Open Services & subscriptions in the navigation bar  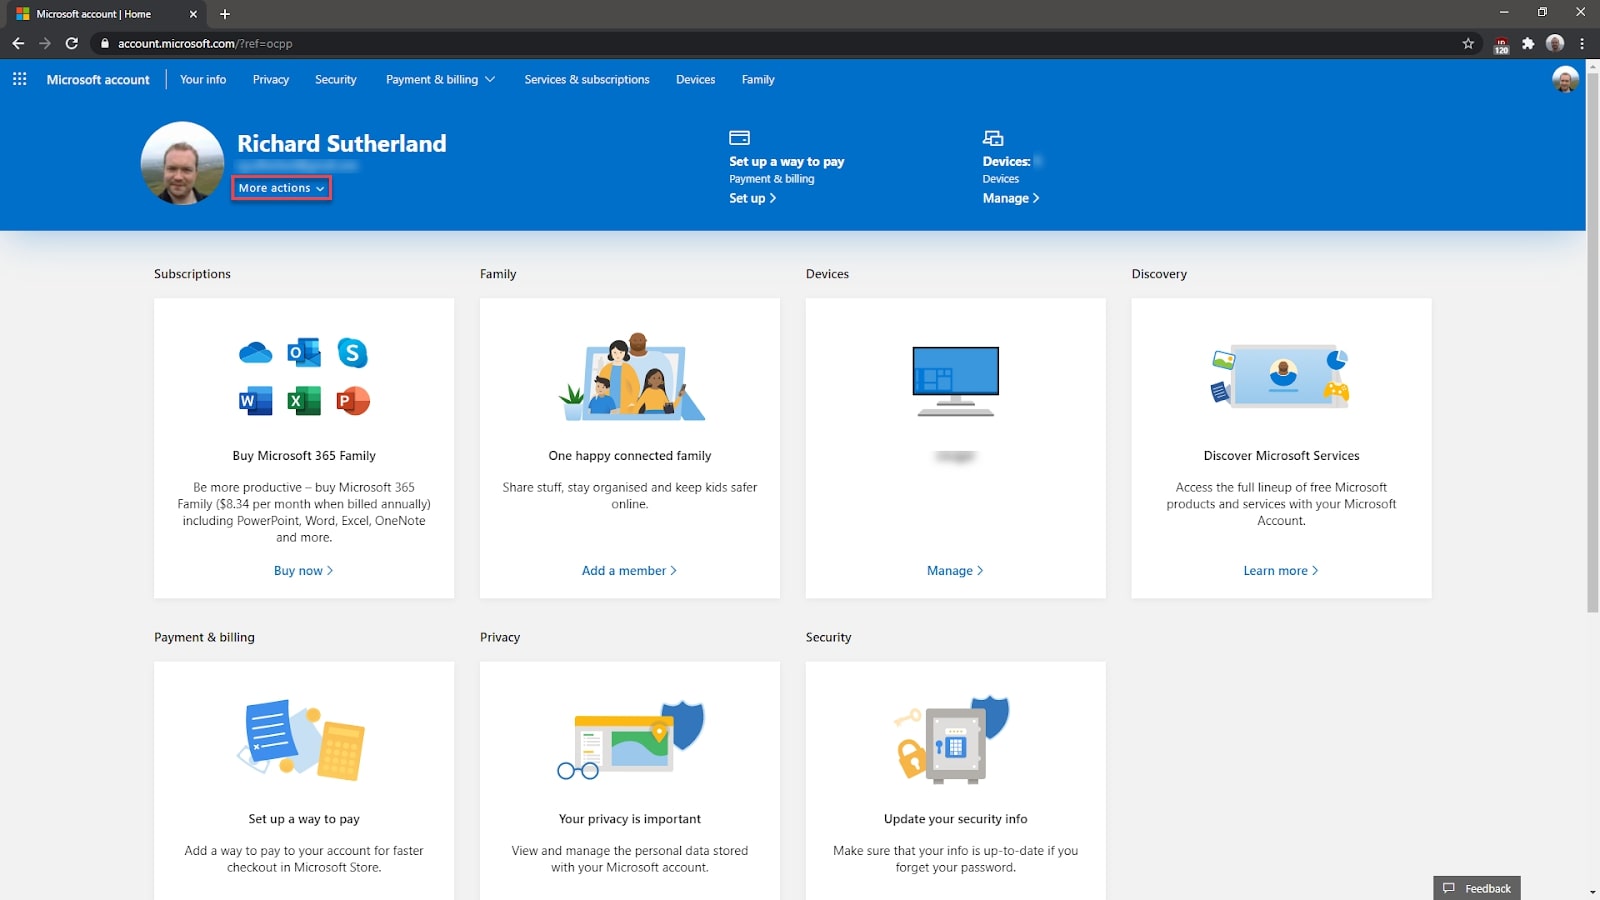(587, 79)
